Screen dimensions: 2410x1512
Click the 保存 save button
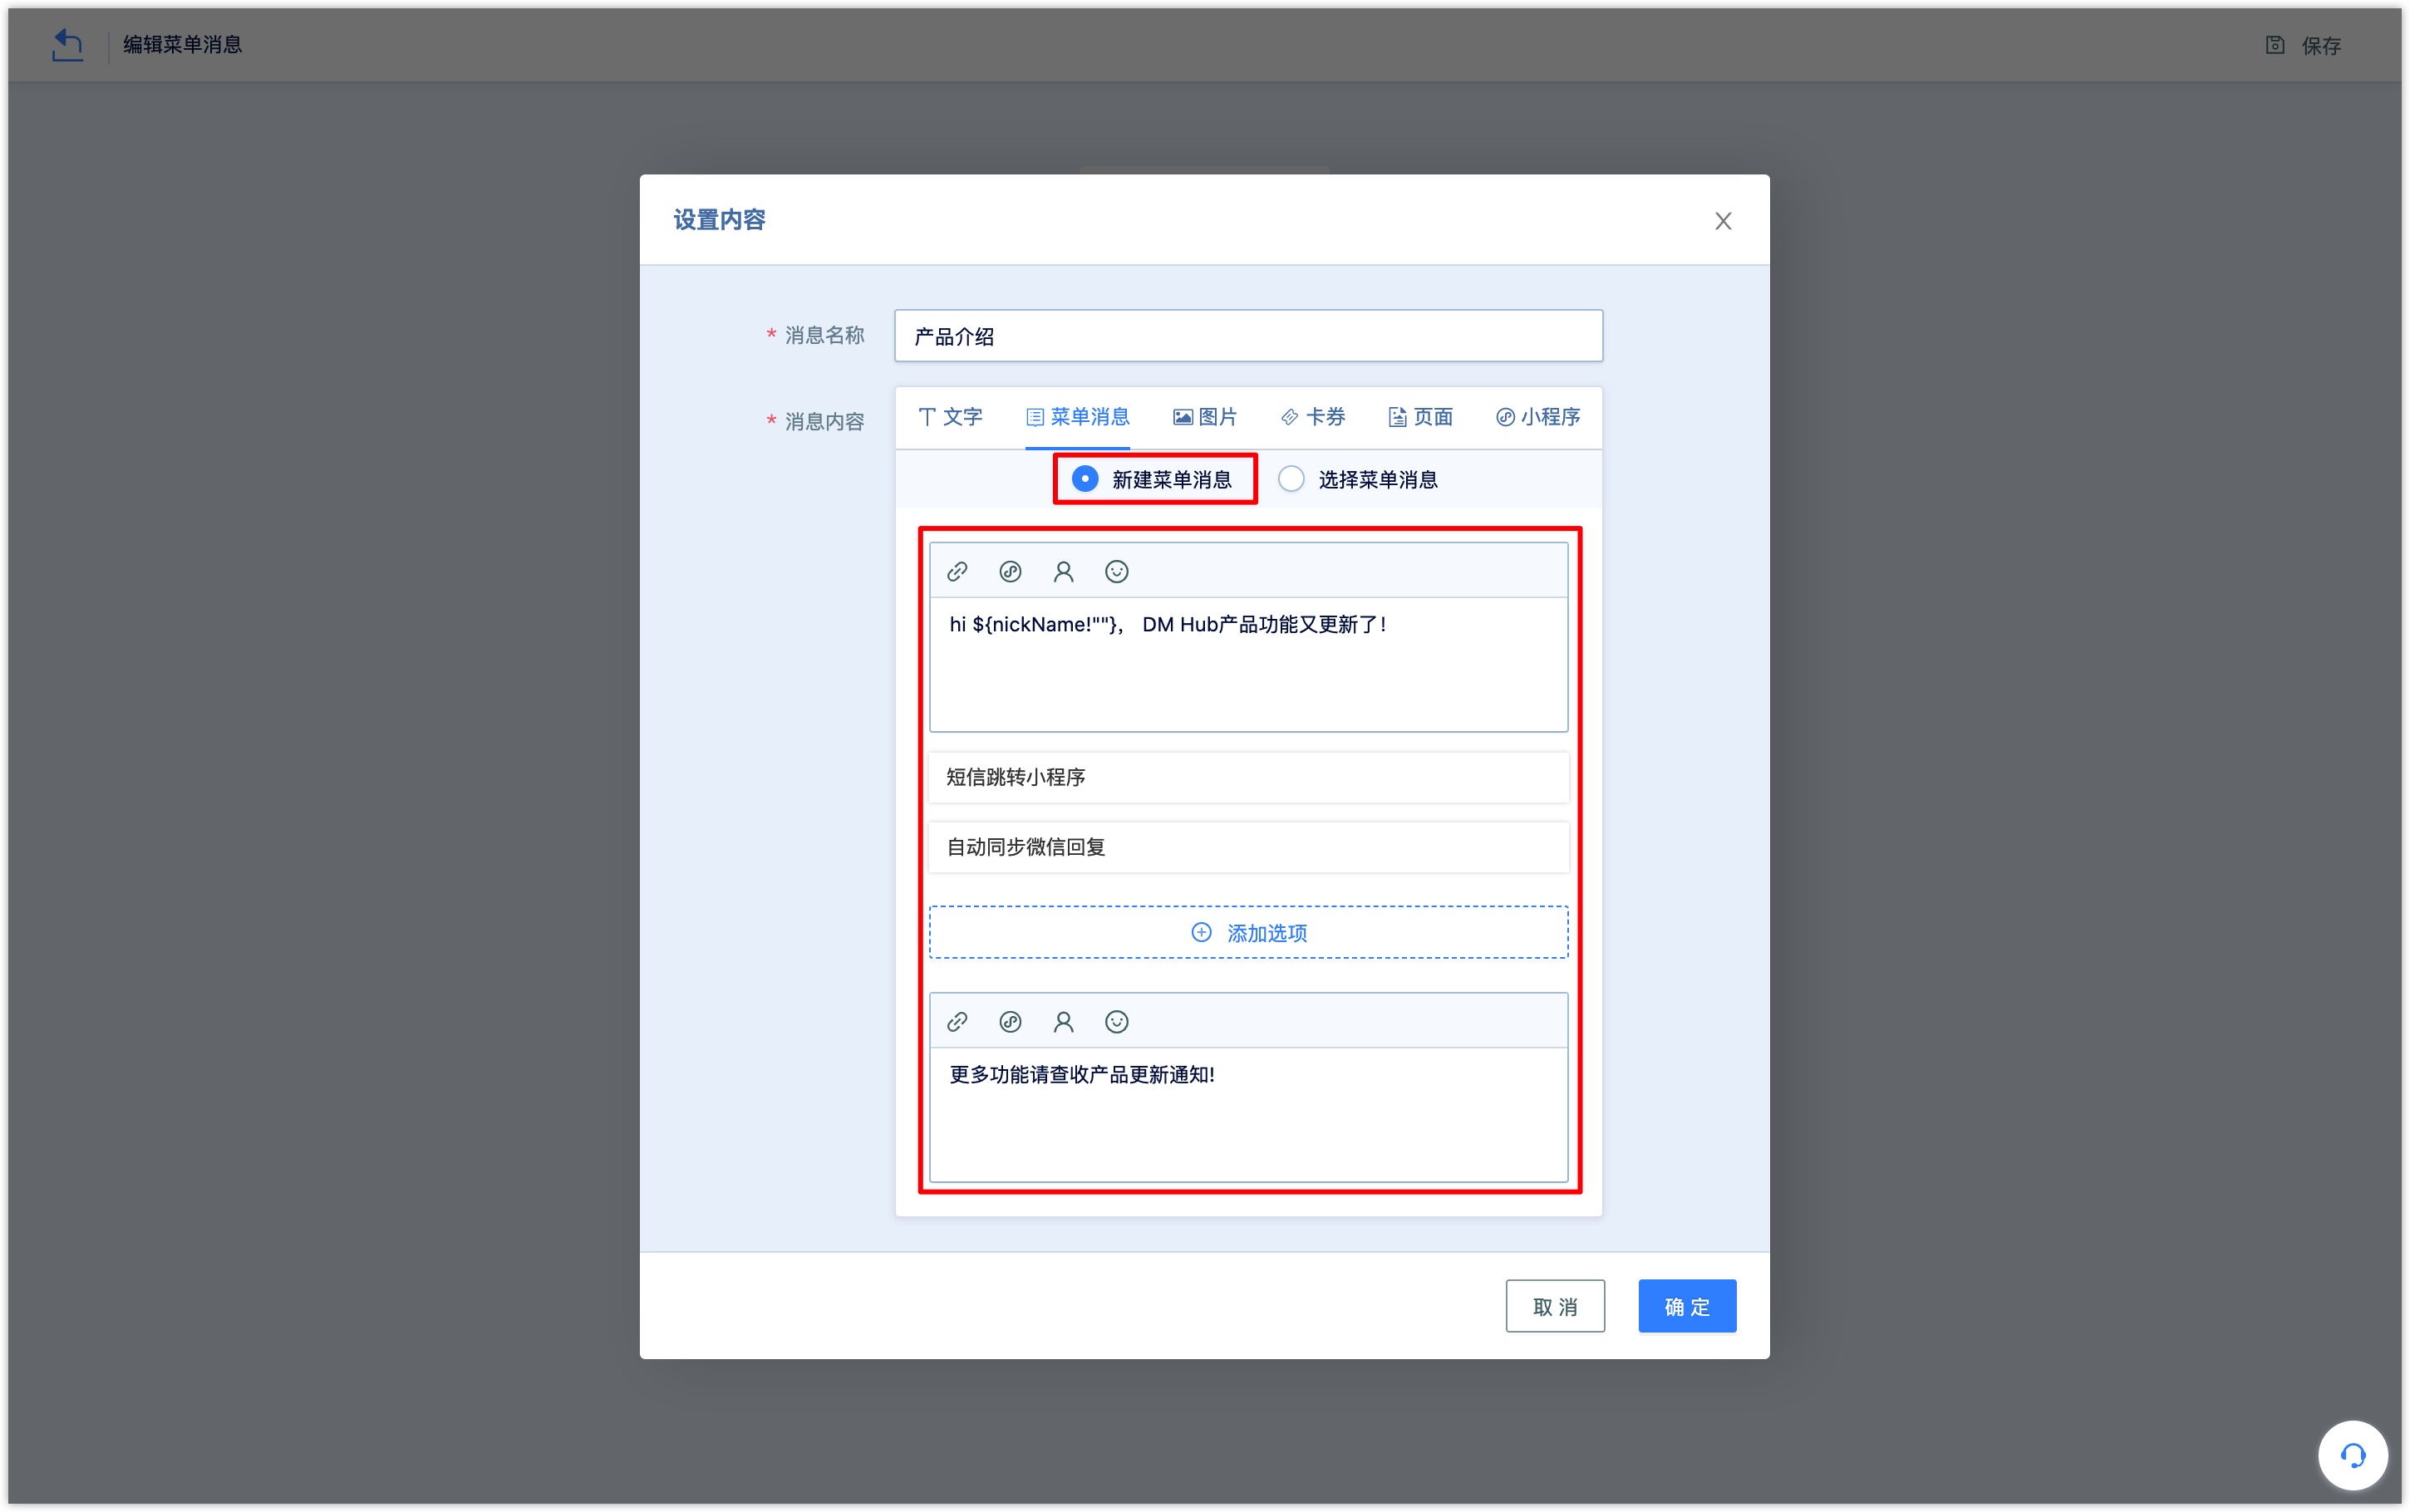point(2303,45)
